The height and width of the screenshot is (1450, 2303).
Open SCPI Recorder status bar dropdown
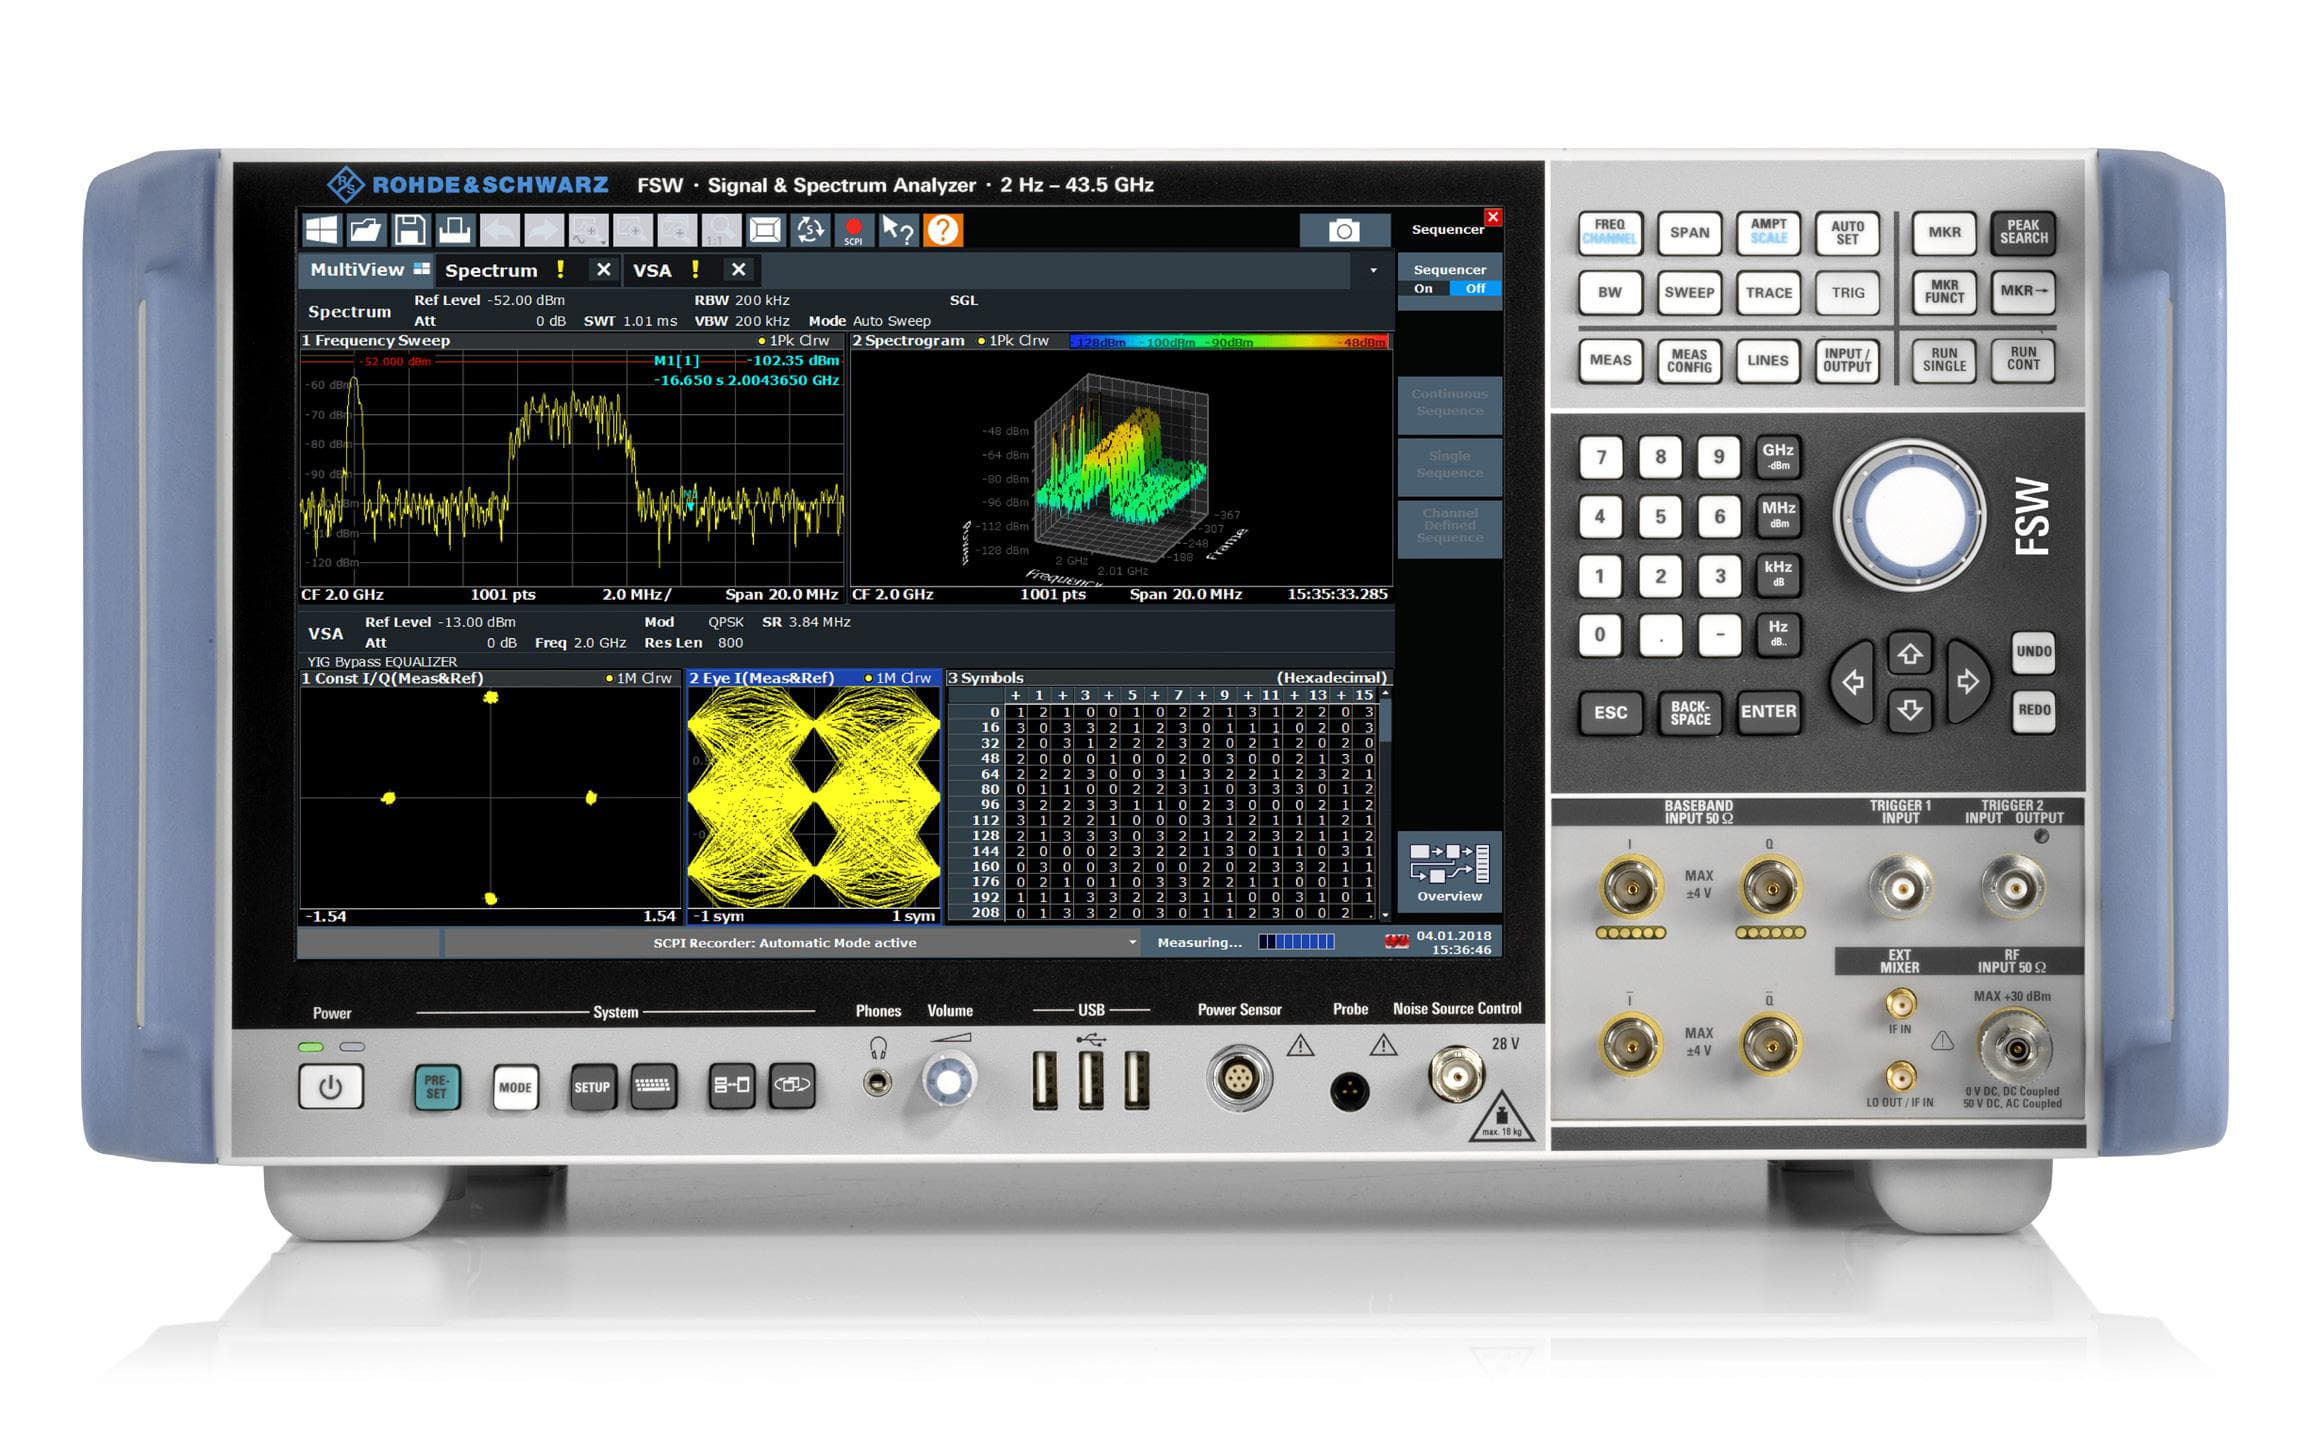point(1132,942)
